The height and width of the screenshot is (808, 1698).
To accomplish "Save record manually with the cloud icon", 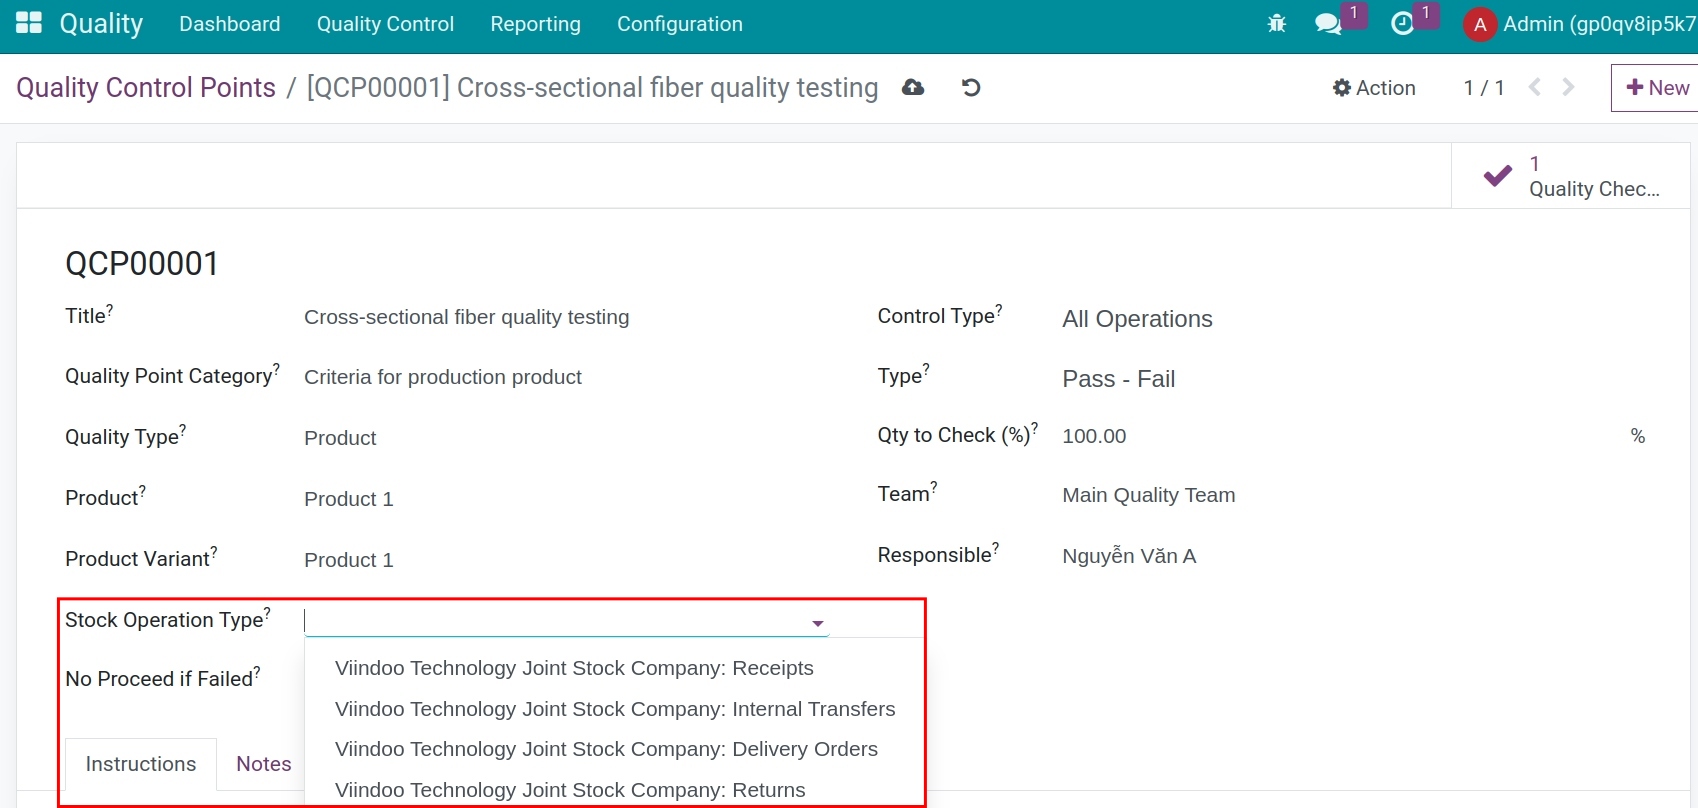I will pos(913,88).
